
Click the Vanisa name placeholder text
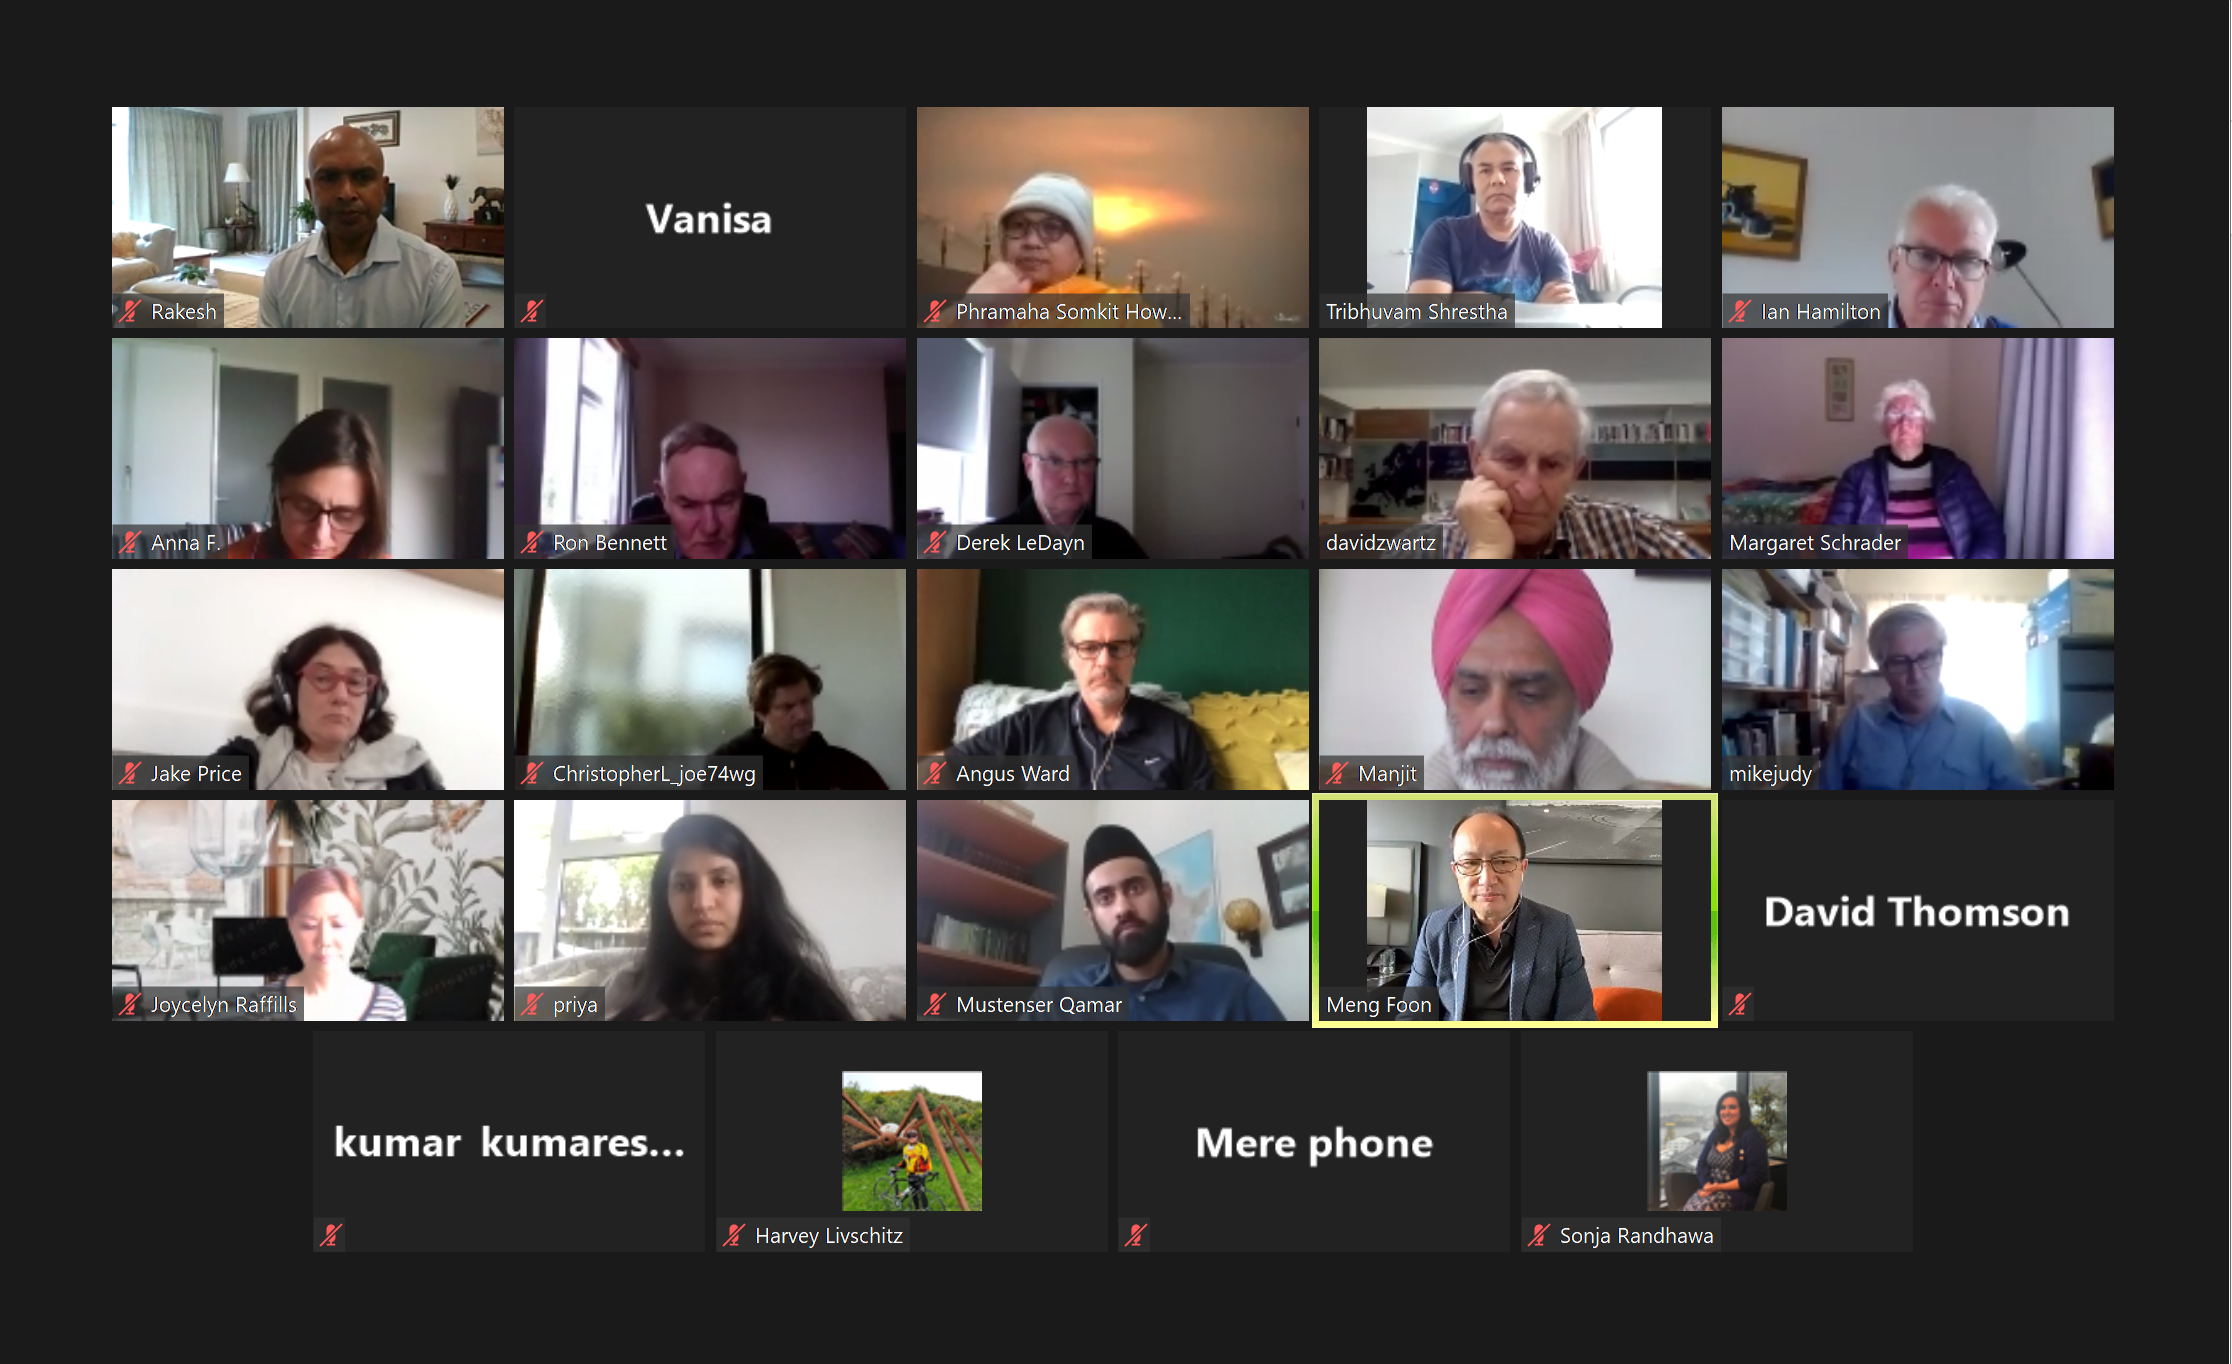coord(709,219)
